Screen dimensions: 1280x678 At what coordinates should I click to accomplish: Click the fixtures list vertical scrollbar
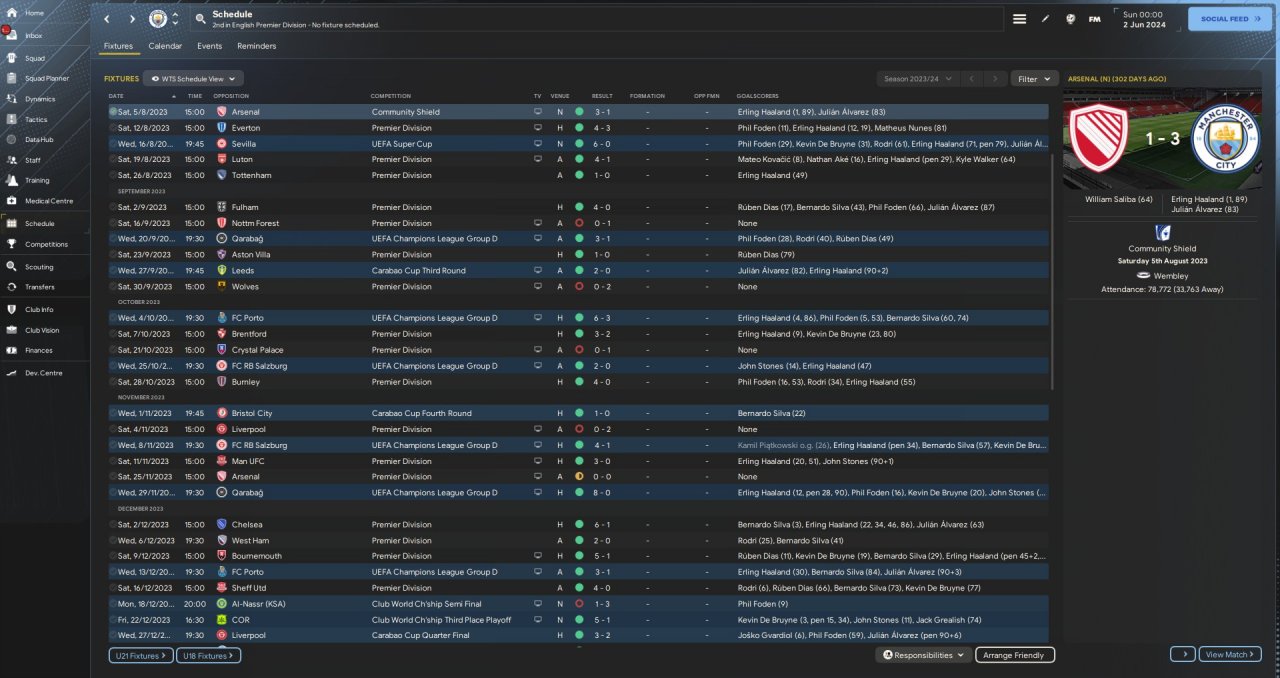[x=1050, y=250]
